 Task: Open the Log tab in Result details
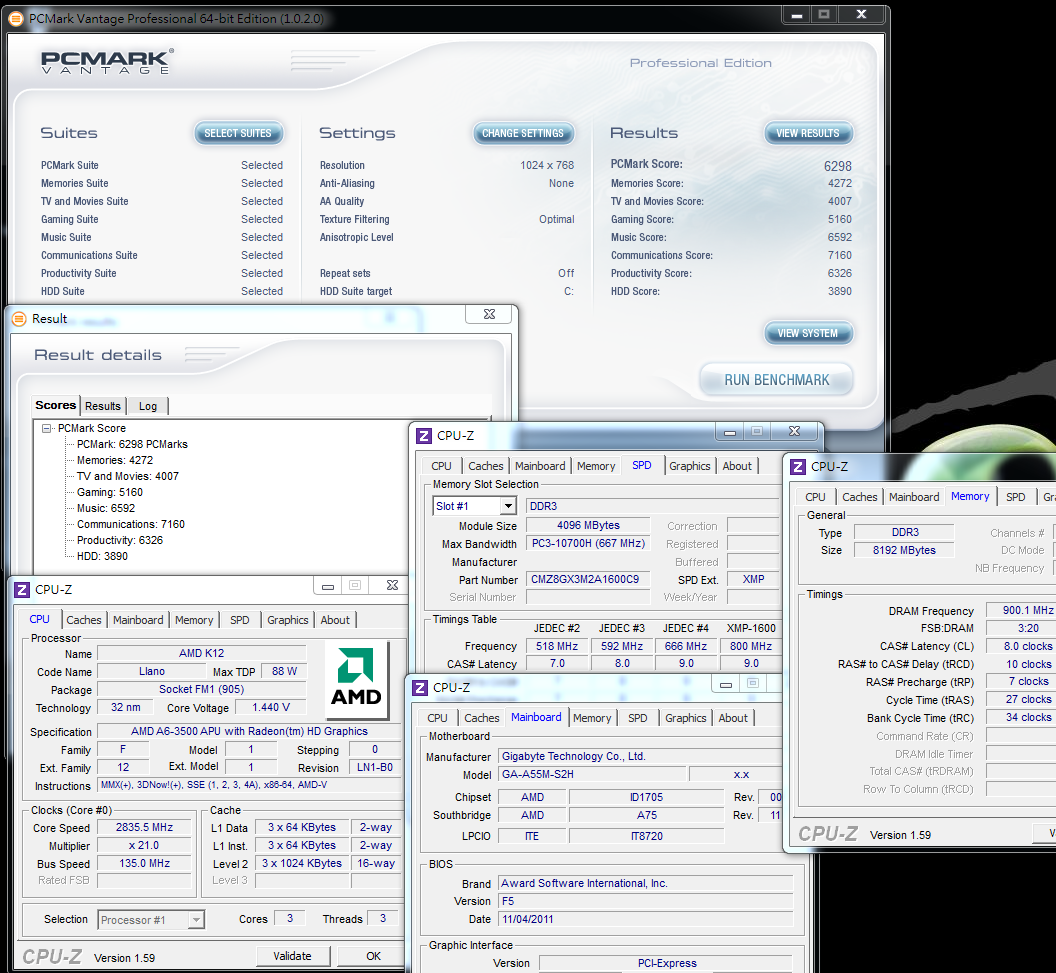point(147,406)
